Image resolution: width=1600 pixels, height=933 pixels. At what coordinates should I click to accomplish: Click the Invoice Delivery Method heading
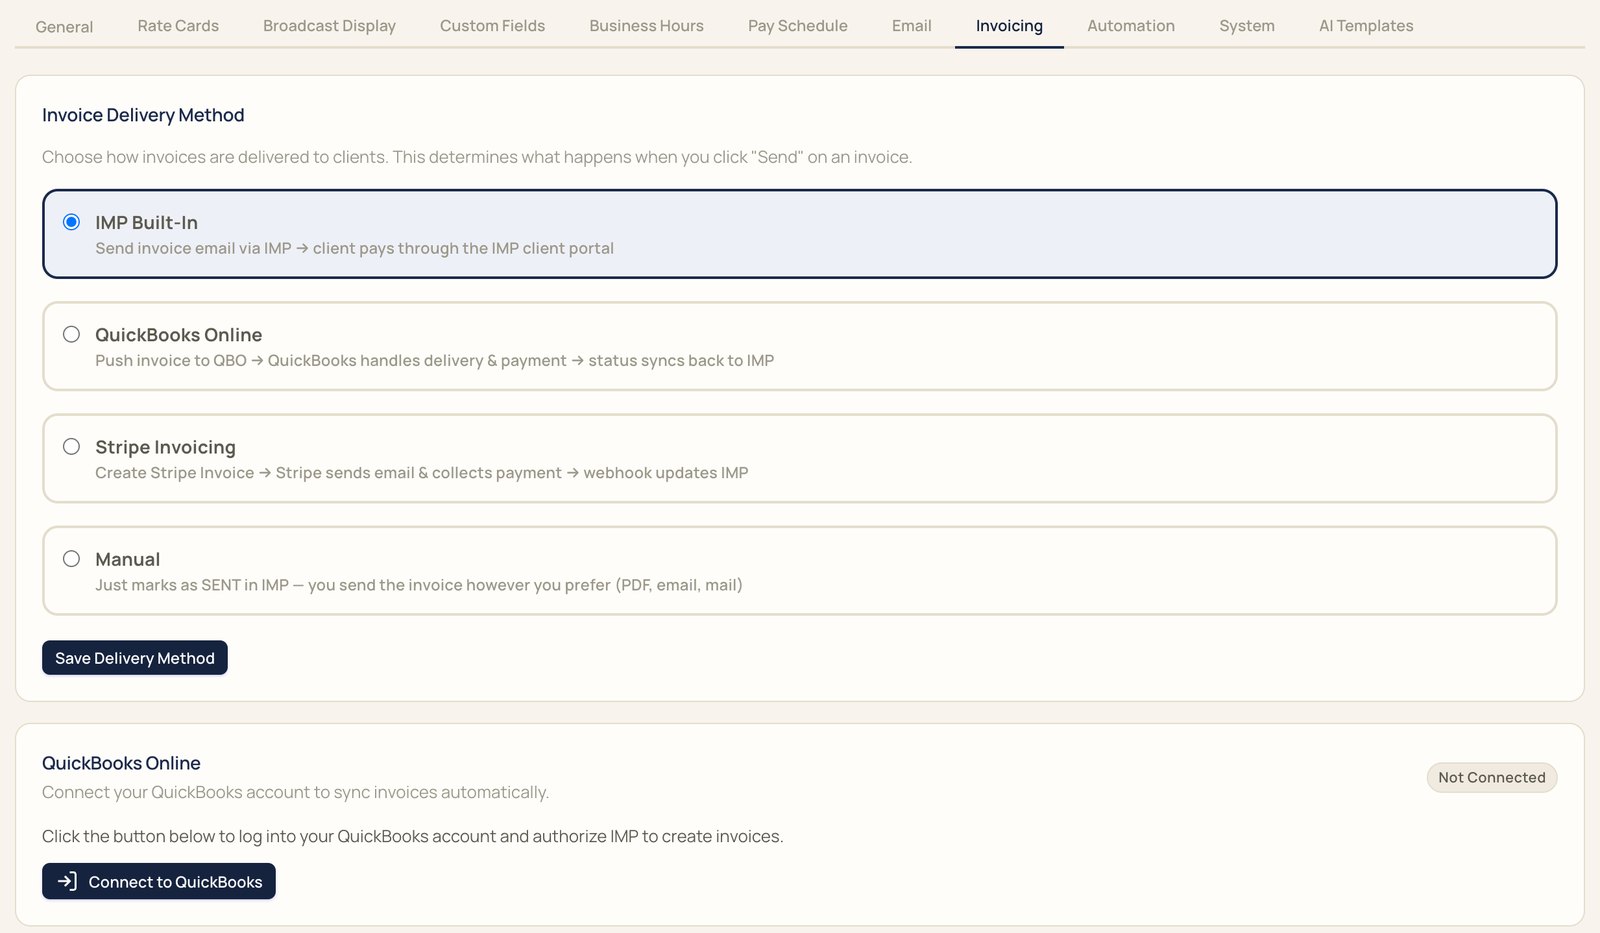pos(143,115)
